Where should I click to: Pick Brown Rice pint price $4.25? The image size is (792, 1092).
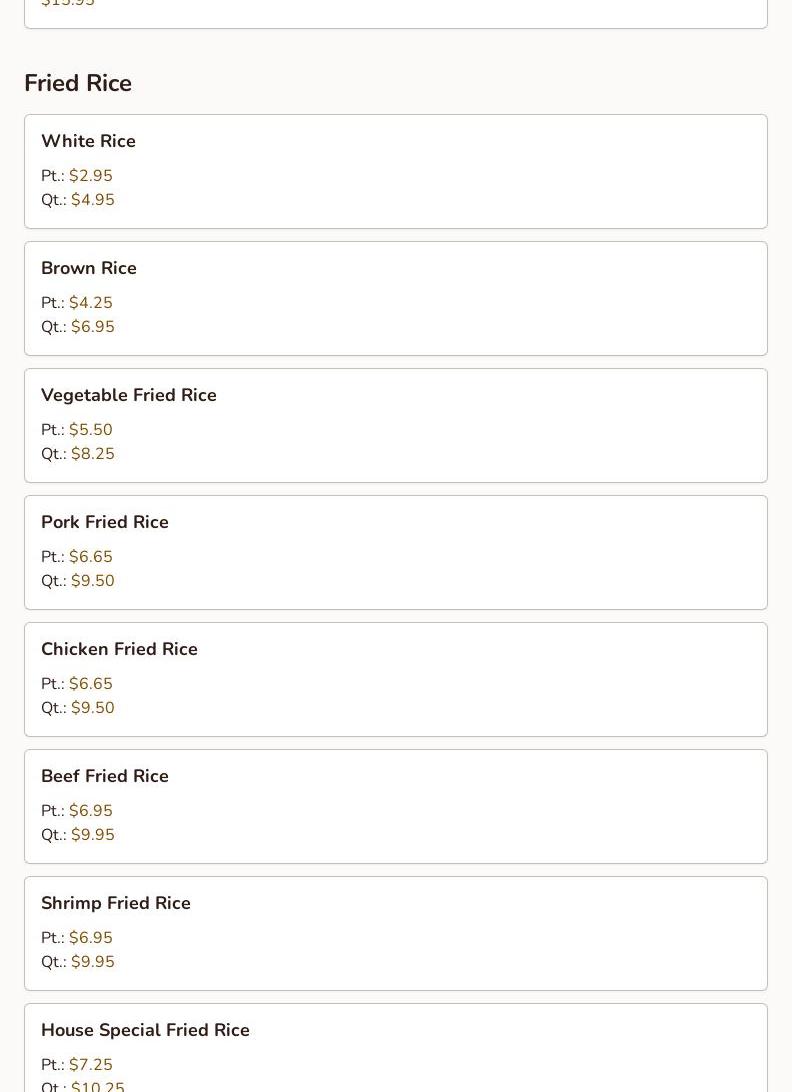[x=91, y=303]
